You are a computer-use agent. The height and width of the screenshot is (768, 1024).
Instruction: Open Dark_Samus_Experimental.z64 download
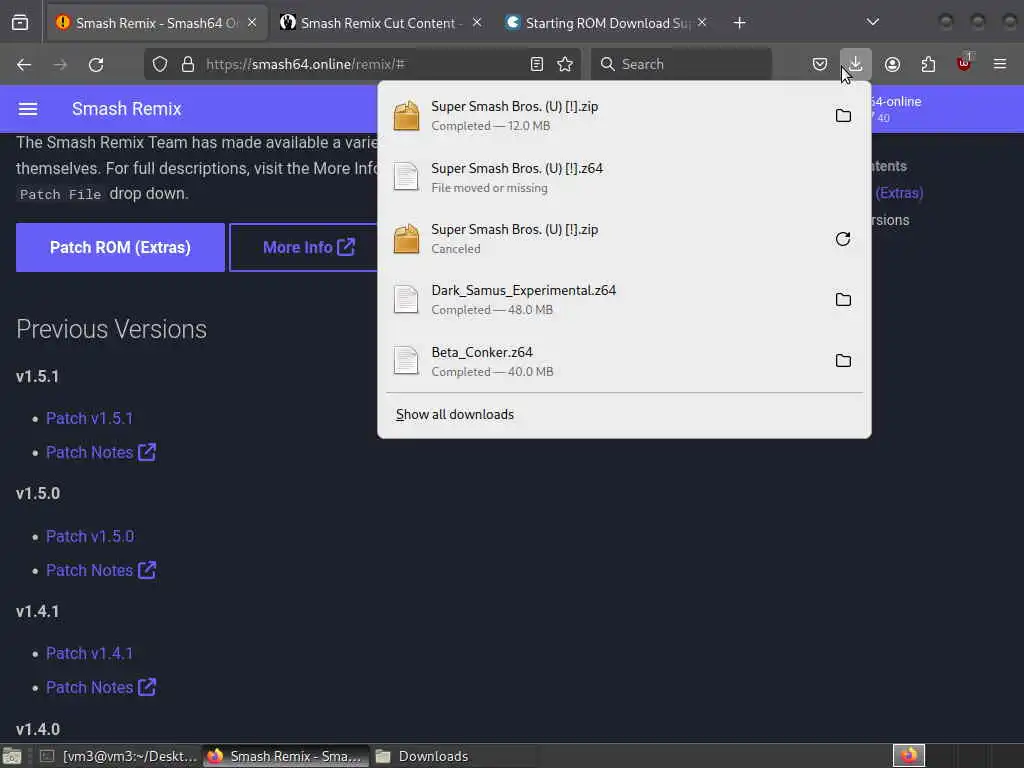click(x=604, y=300)
